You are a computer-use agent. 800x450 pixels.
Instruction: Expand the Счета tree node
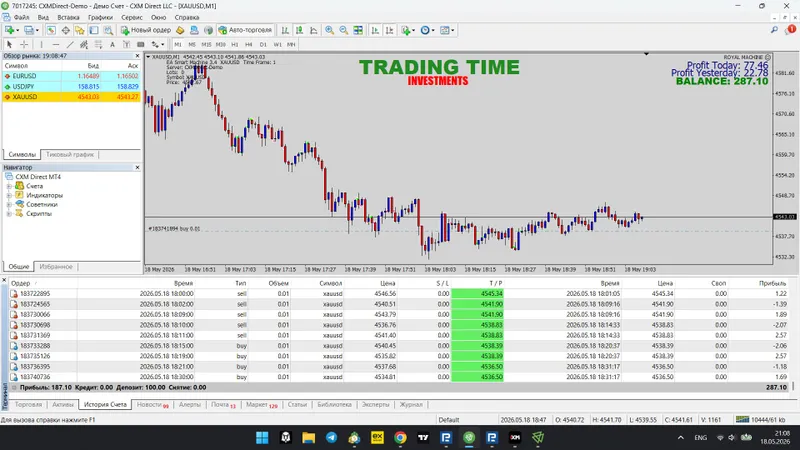coord(9,186)
